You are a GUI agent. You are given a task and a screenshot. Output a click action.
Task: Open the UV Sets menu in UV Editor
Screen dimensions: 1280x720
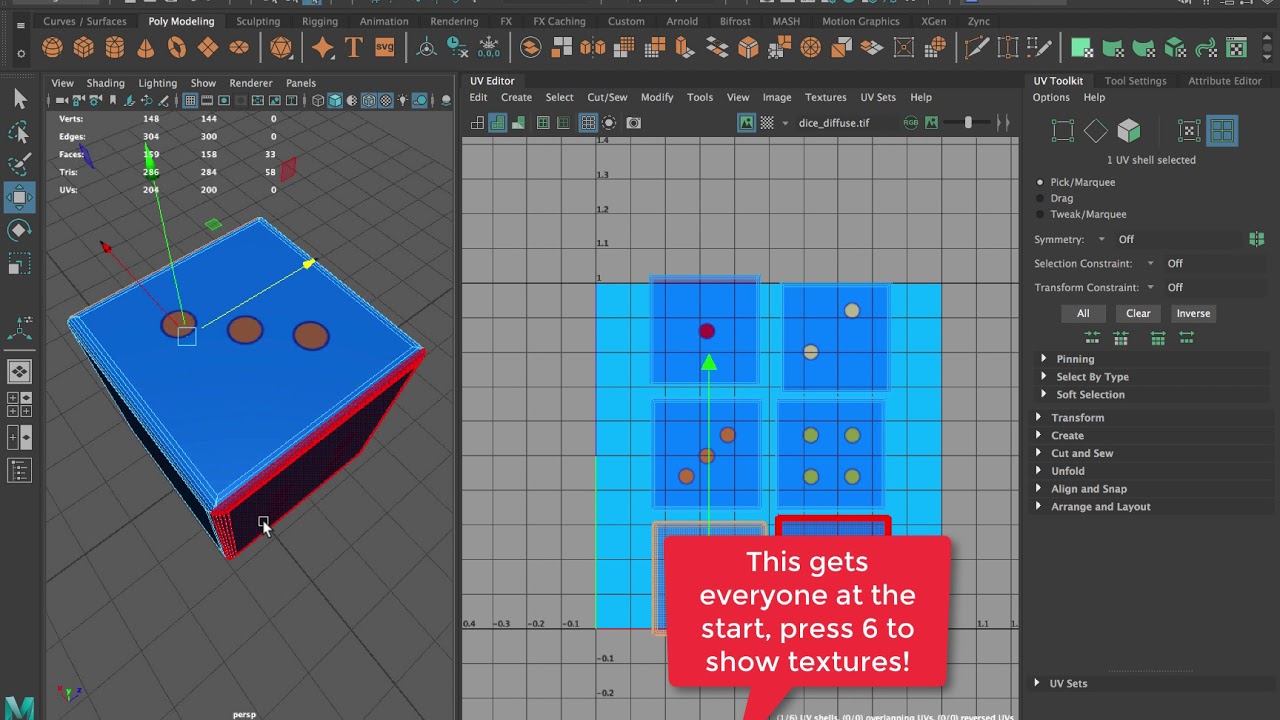coord(878,97)
